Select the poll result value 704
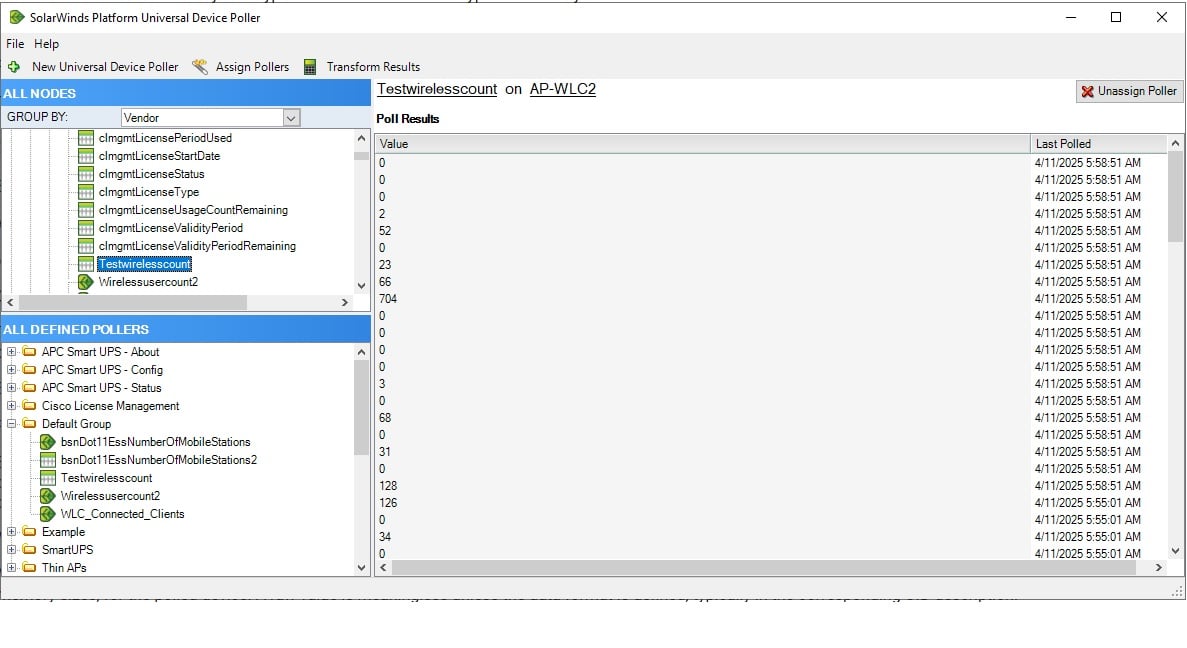Viewport: 1187px width, 648px height. point(388,299)
